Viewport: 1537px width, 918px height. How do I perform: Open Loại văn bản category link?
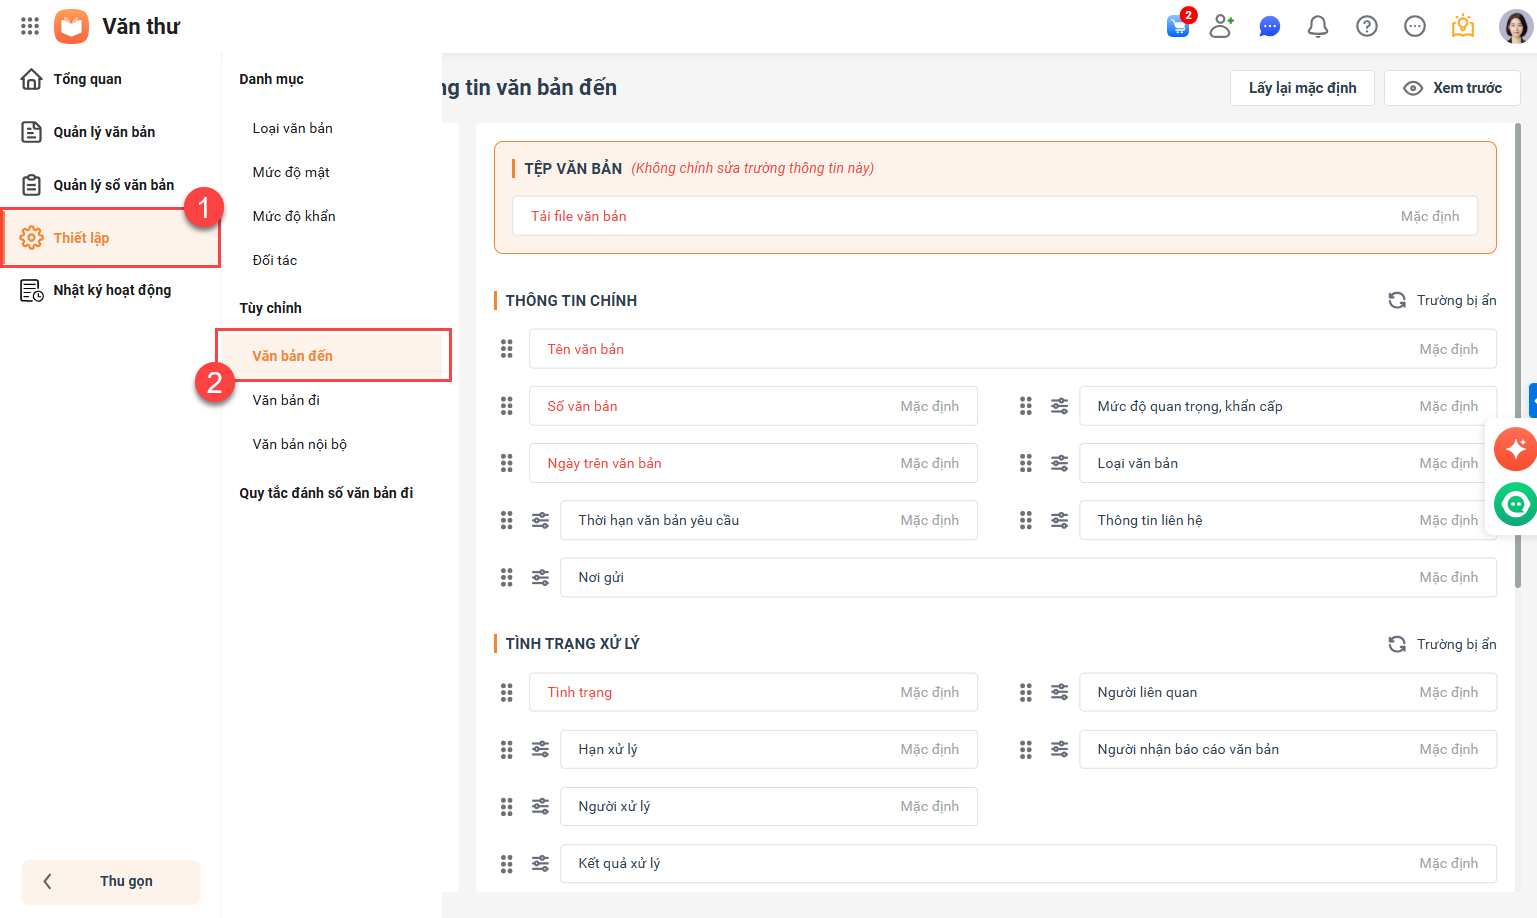click(x=292, y=128)
